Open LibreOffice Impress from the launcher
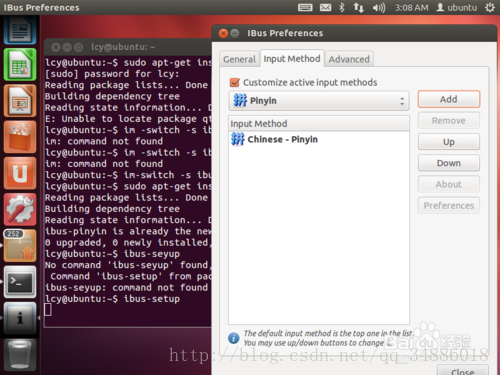This screenshot has height=375, width=500. 20,101
